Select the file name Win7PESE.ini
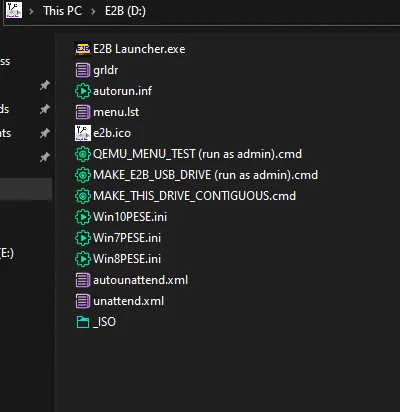400x412 pixels. 127,238
